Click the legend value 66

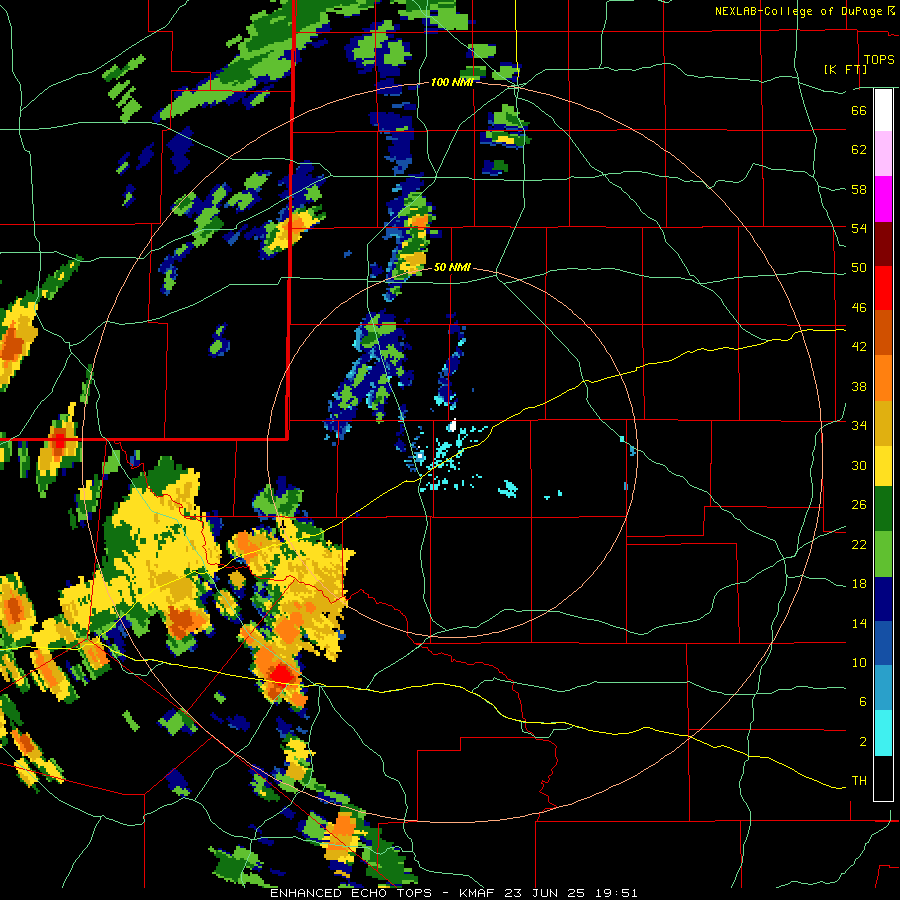tap(859, 110)
